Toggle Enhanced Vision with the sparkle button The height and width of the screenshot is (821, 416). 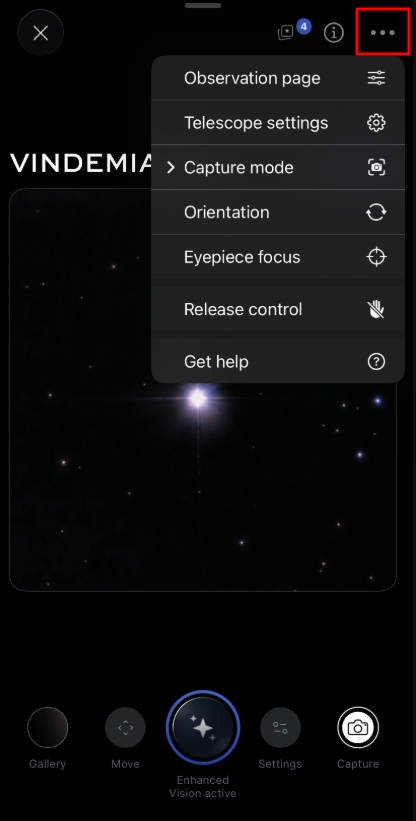coord(203,727)
